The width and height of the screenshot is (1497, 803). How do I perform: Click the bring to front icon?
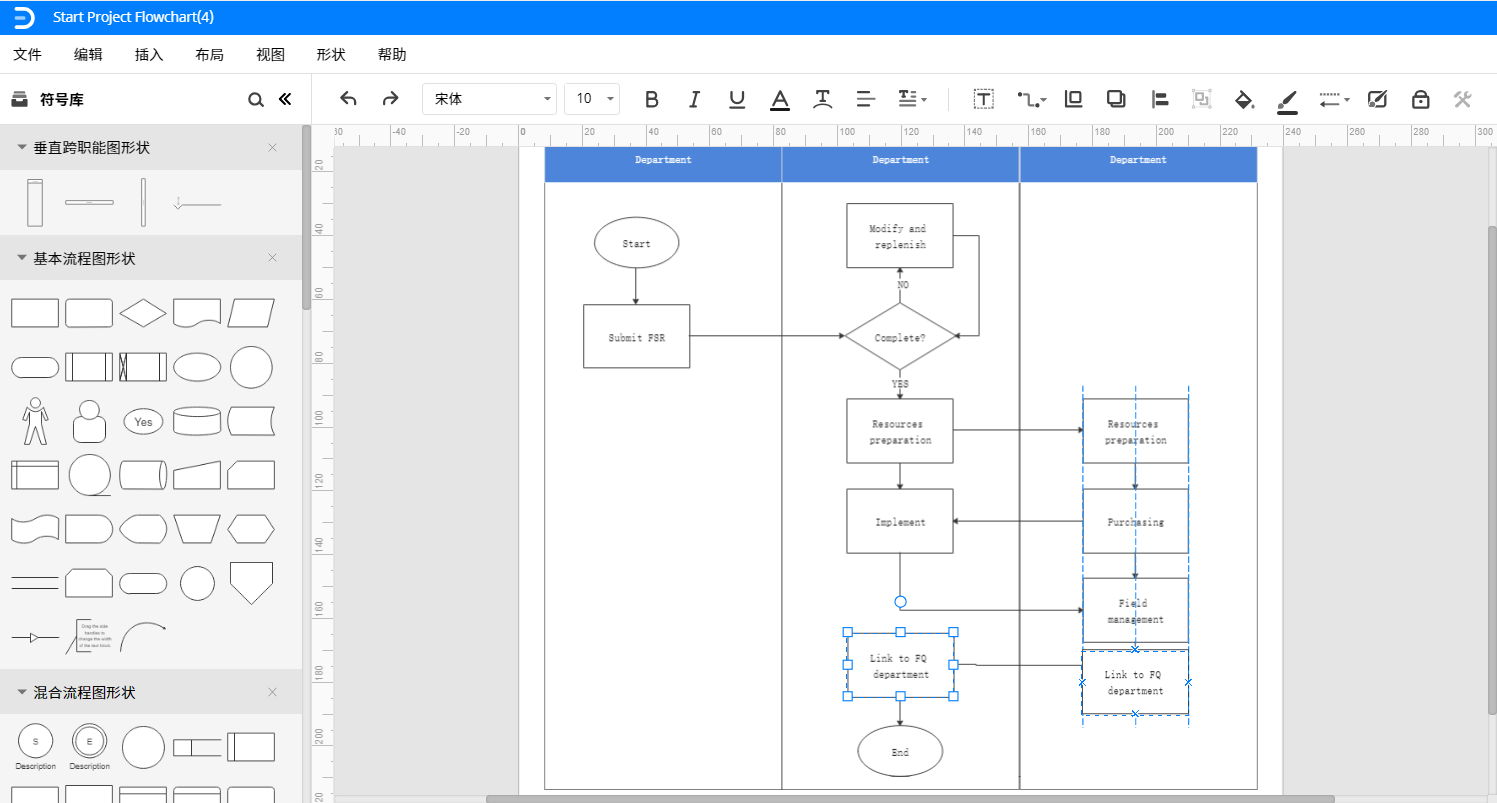(1073, 98)
